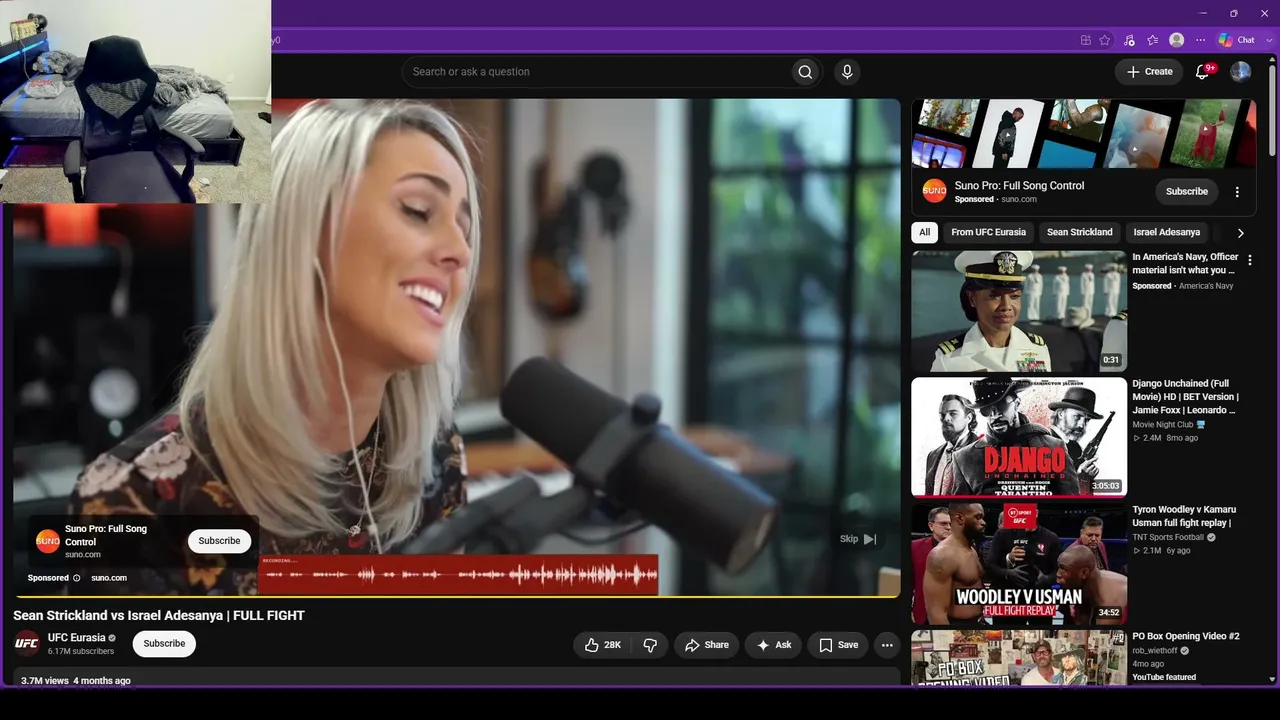
Task: Open Copilot Chat in the browser toolbar
Action: click(1236, 40)
